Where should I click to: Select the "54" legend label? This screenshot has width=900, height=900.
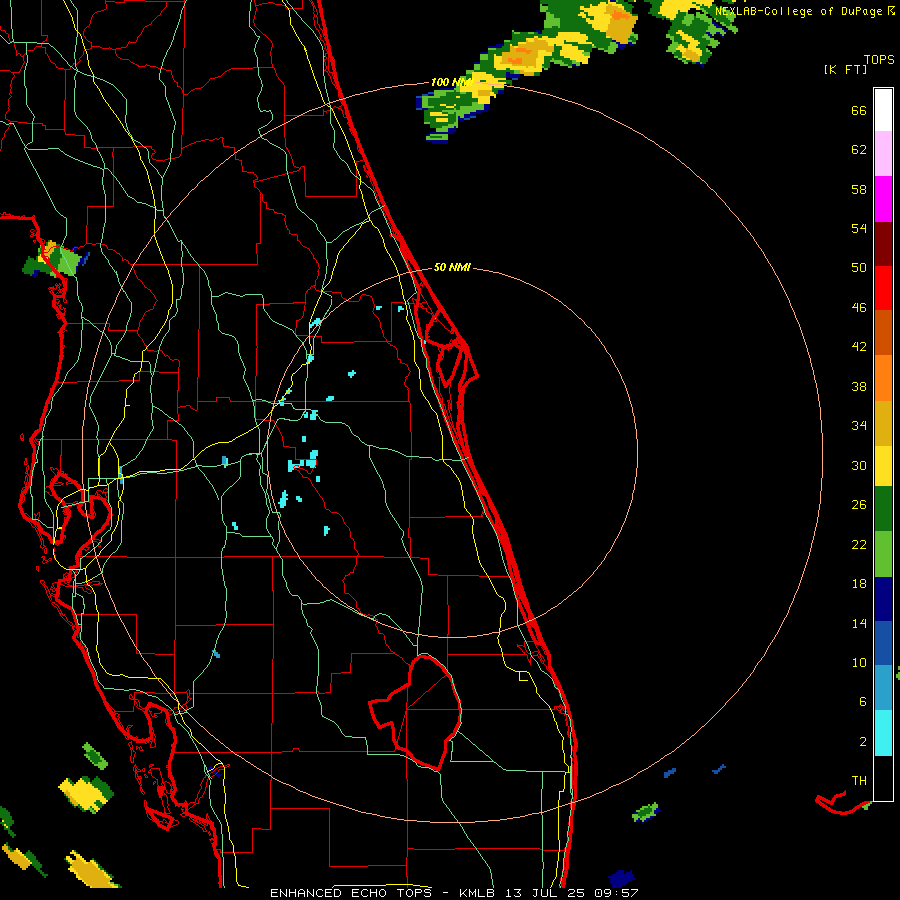[859, 228]
